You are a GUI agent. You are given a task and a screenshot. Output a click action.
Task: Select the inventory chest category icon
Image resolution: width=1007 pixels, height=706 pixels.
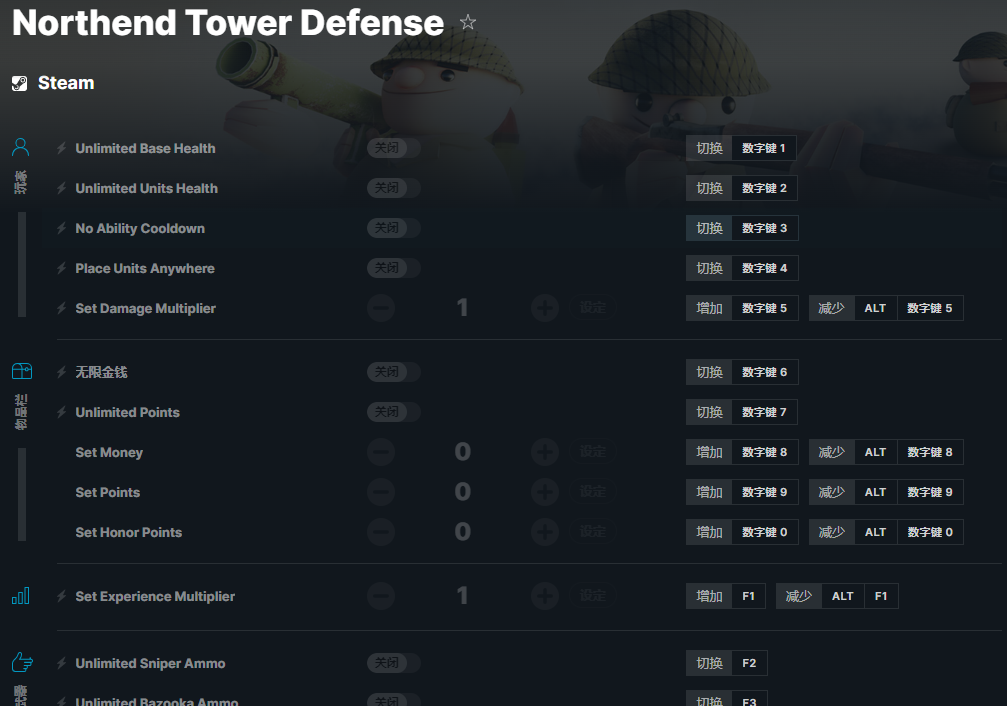[22, 371]
